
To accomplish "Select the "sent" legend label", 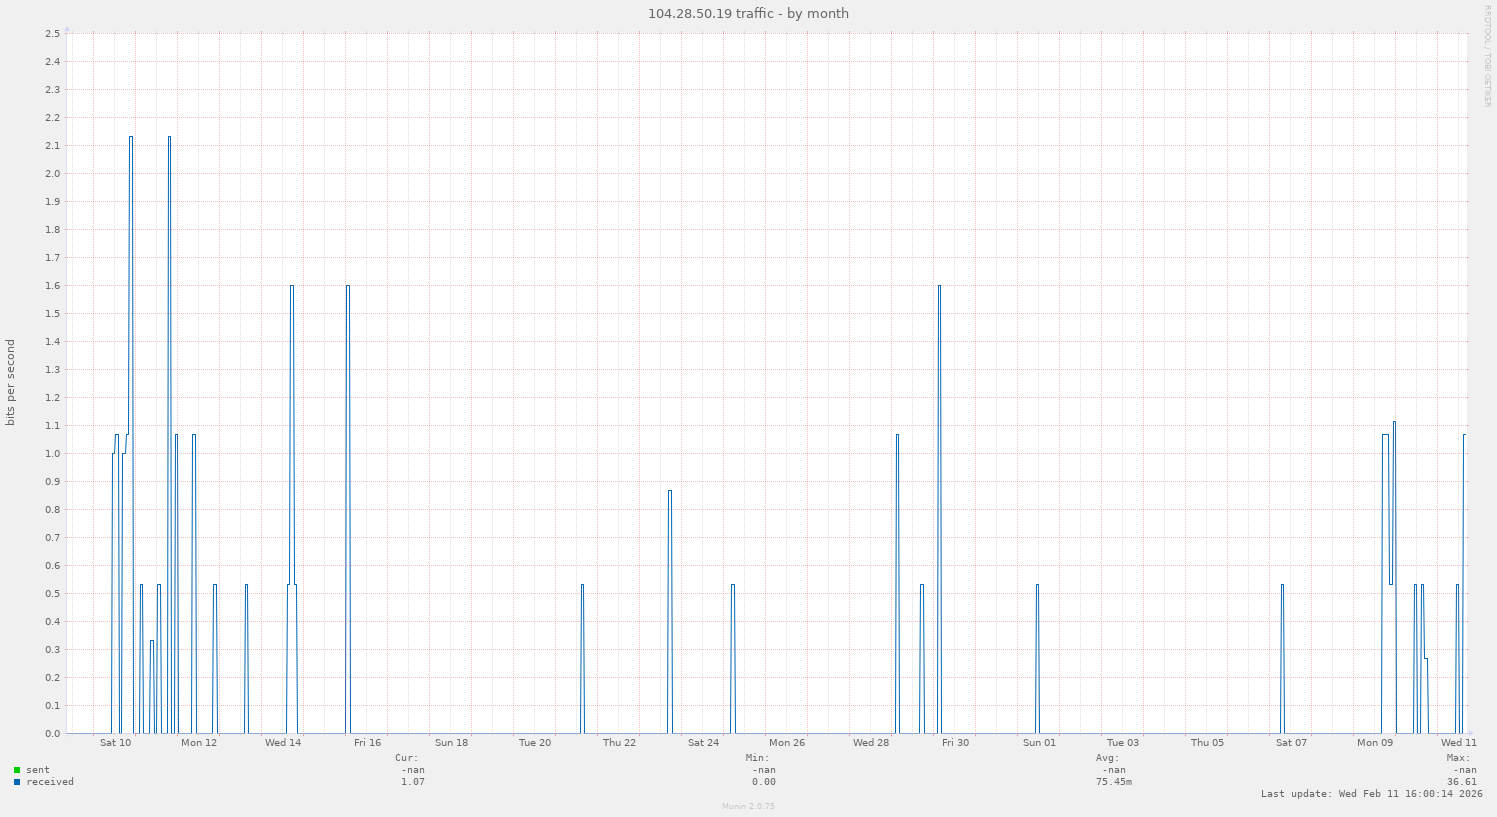I will [38, 770].
